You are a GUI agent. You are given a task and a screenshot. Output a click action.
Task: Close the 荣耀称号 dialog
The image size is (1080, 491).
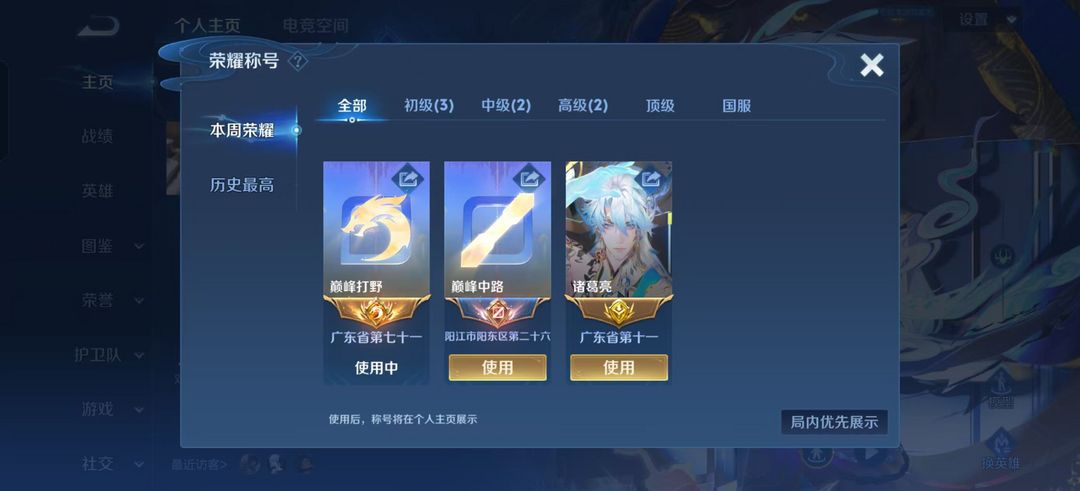coord(871,65)
